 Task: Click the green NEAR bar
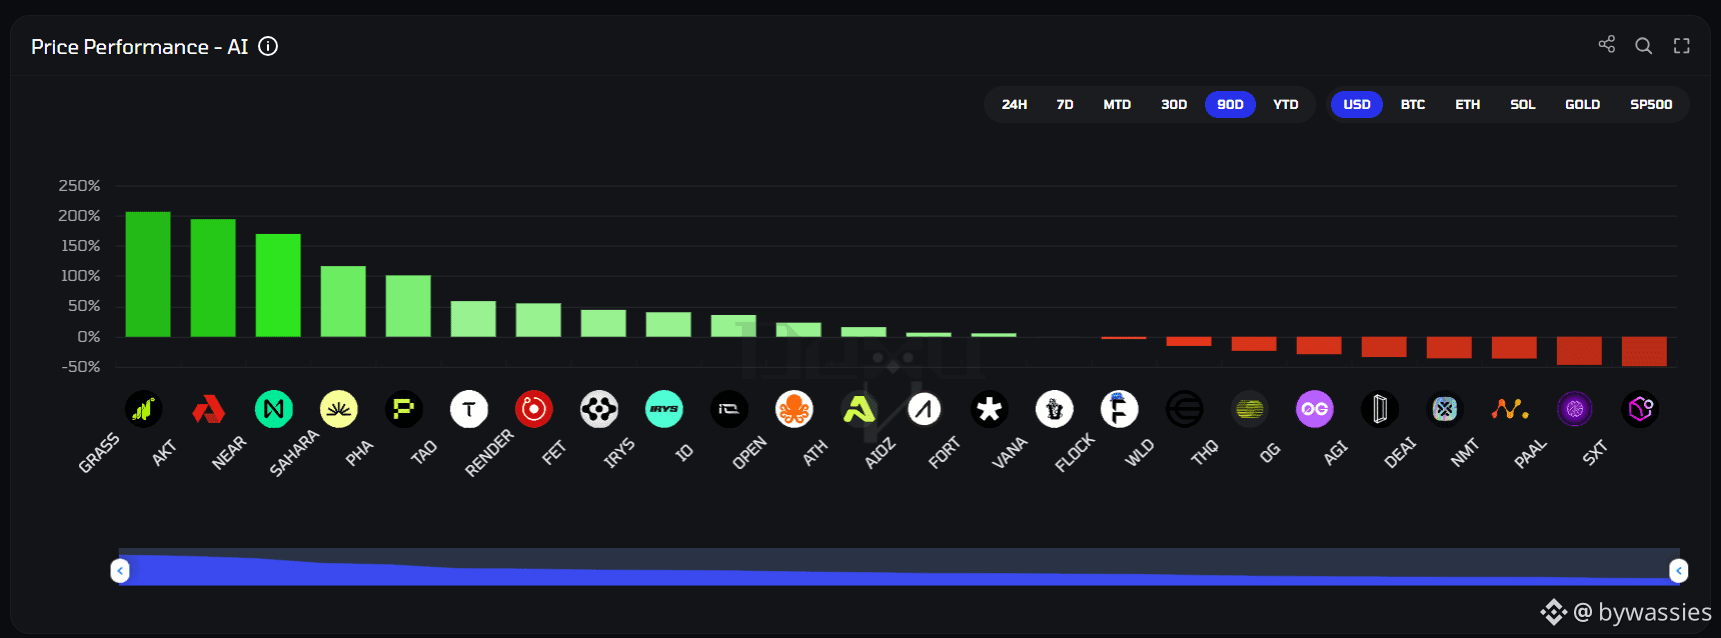pos(278,285)
